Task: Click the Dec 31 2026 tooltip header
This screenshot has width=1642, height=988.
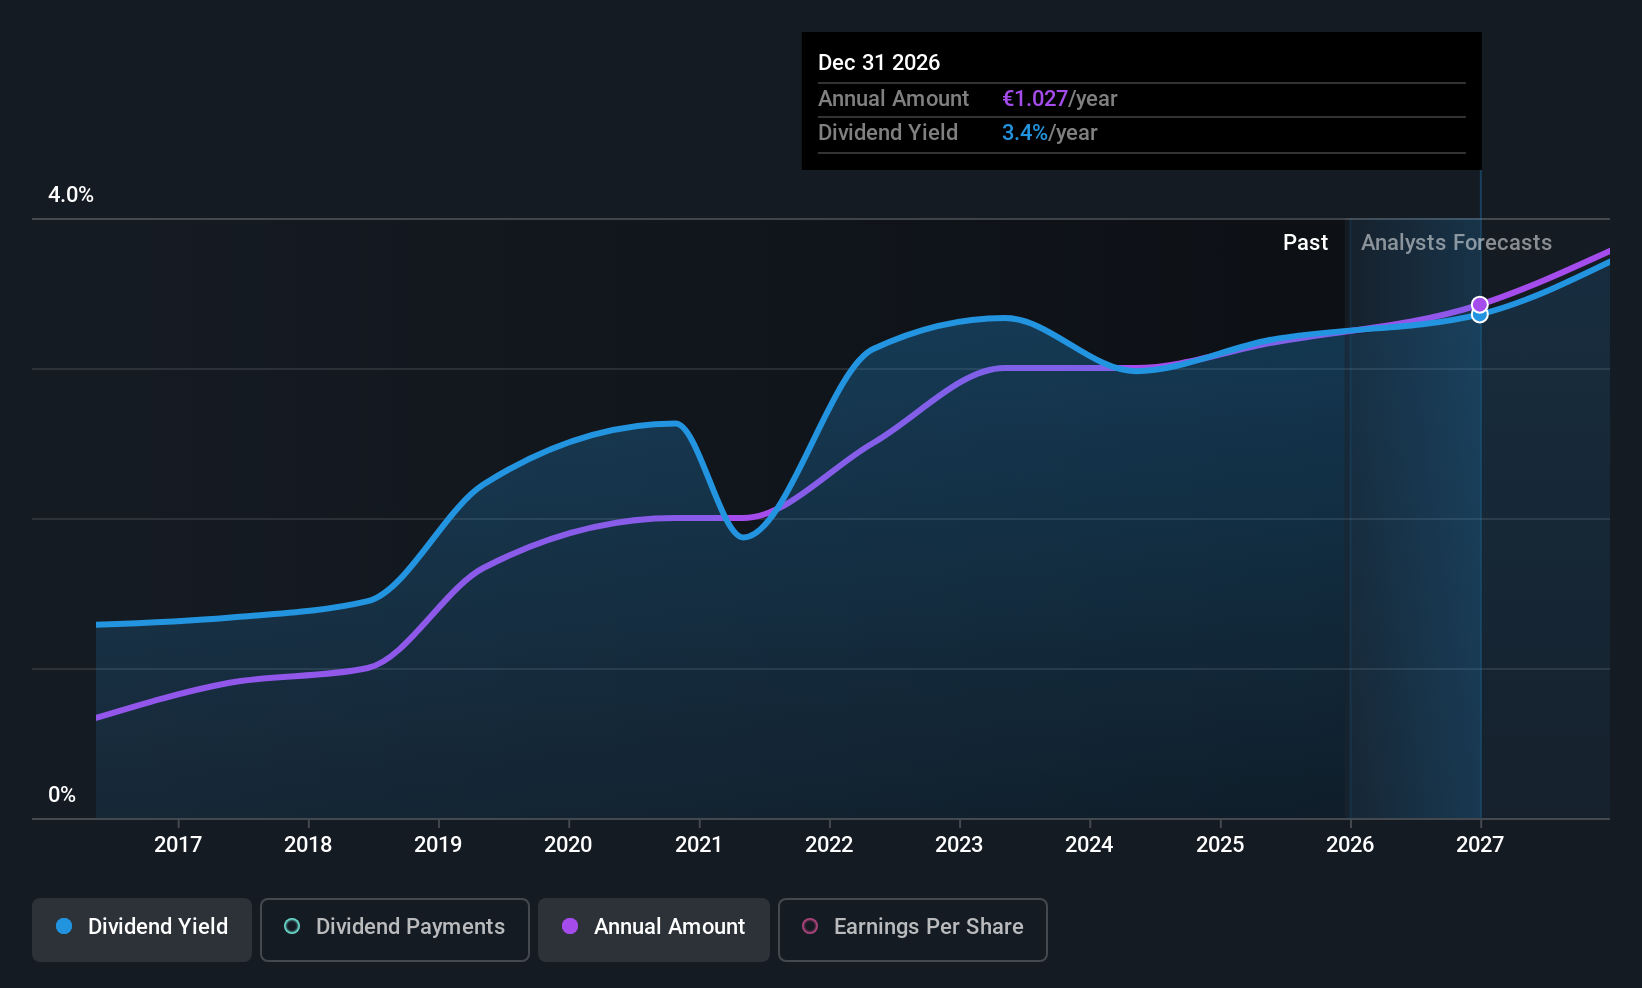Action: pyautogui.click(x=879, y=62)
